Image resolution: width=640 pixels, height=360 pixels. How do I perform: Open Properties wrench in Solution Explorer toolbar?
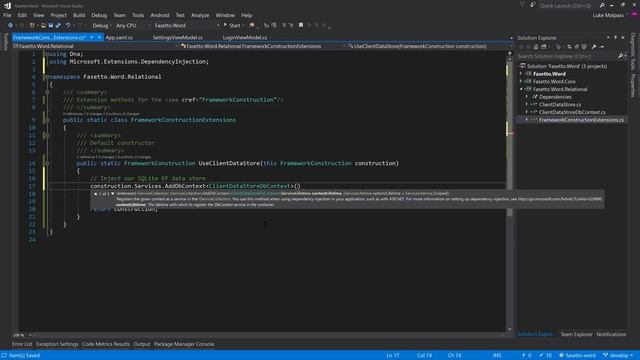[594, 47]
